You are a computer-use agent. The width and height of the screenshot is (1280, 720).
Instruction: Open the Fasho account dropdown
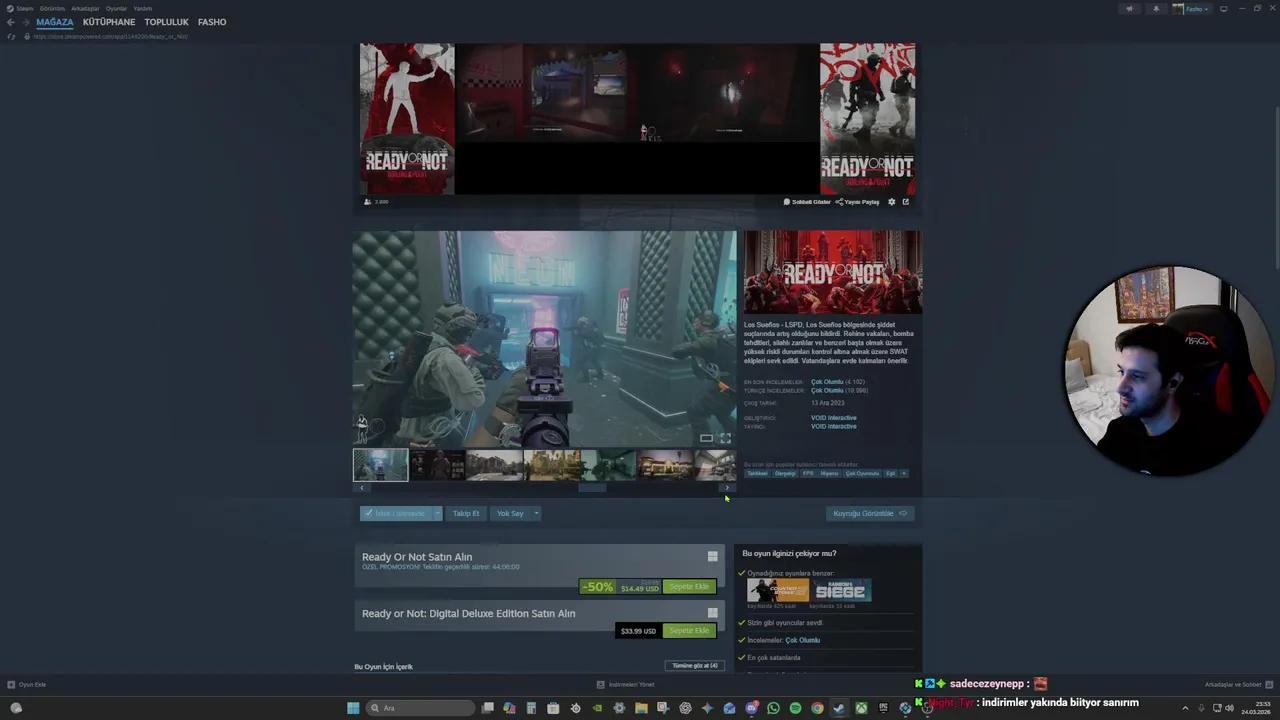pos(1192,9)
